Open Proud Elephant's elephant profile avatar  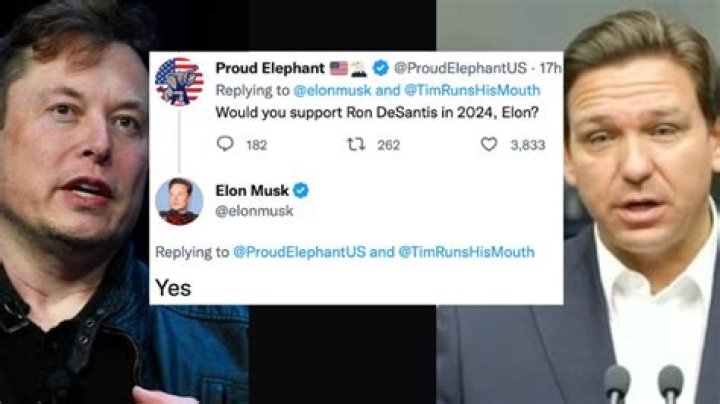[179, 82]
